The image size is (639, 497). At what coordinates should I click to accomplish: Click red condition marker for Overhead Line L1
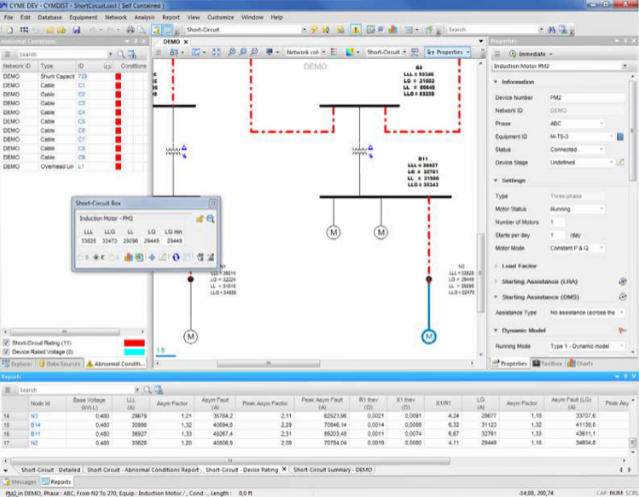tap(118, 166)
